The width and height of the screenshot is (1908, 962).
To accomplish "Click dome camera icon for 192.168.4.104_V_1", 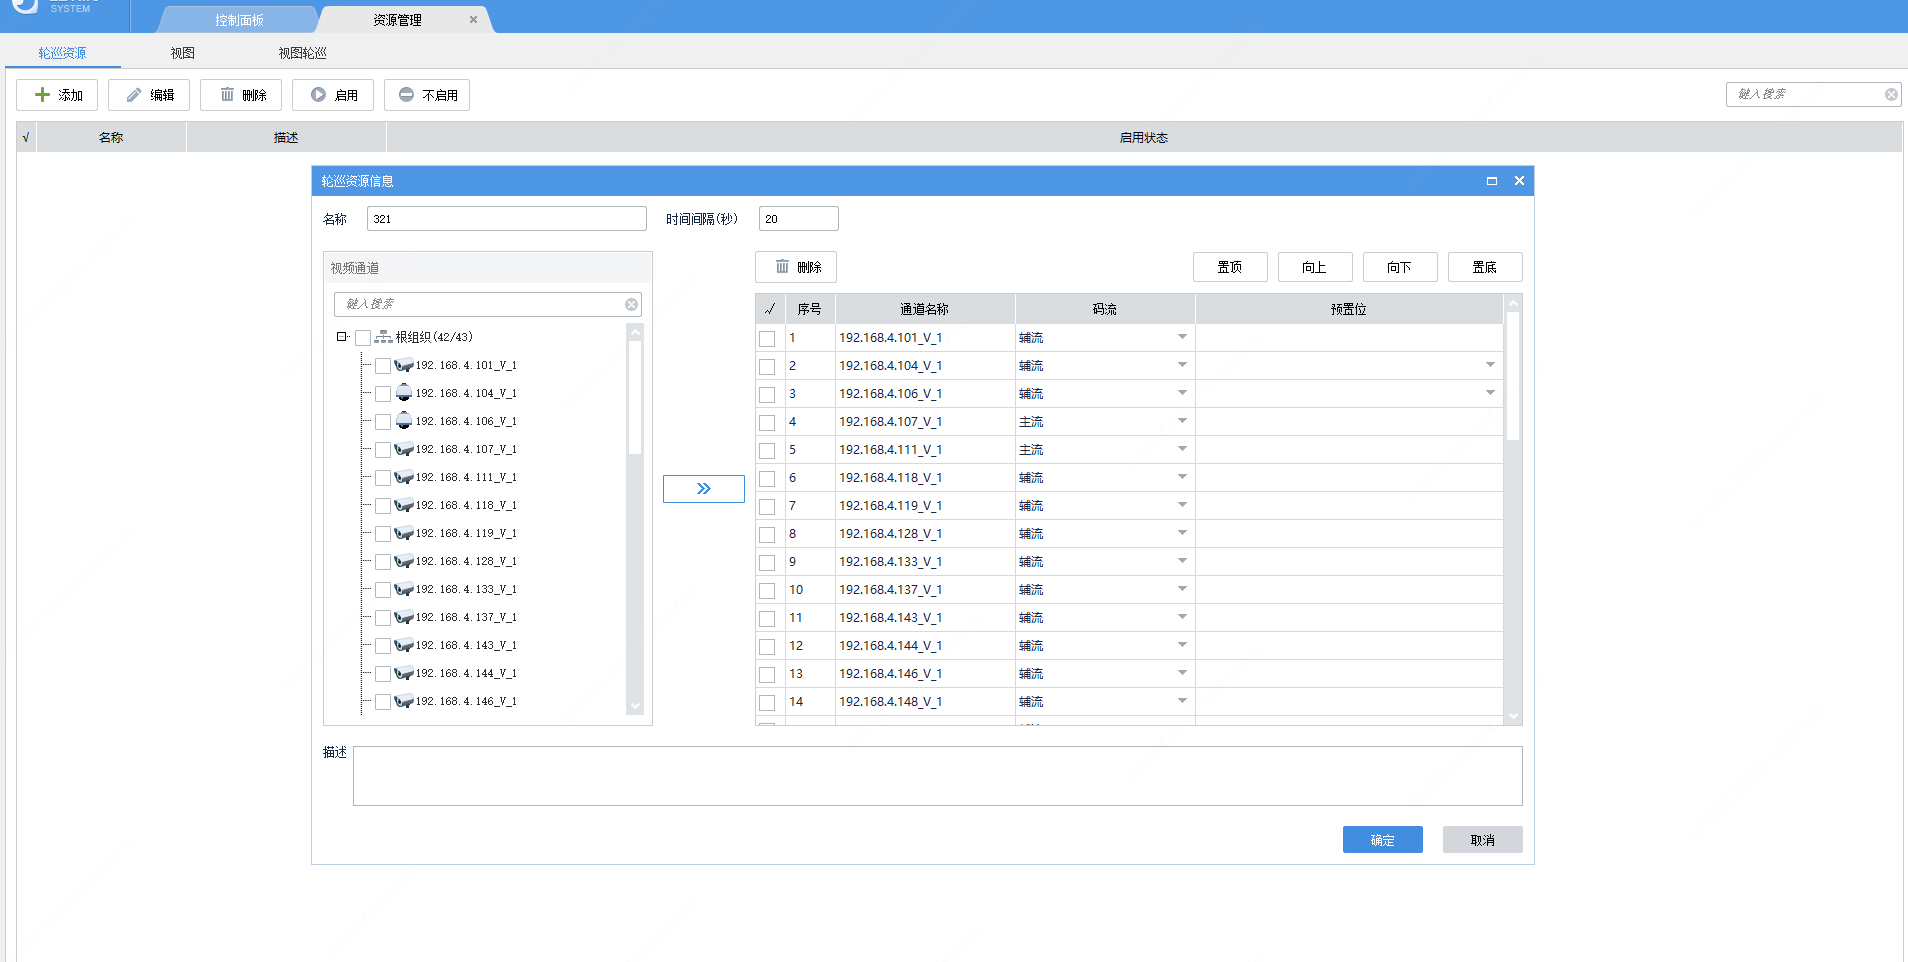I will 404,393.
